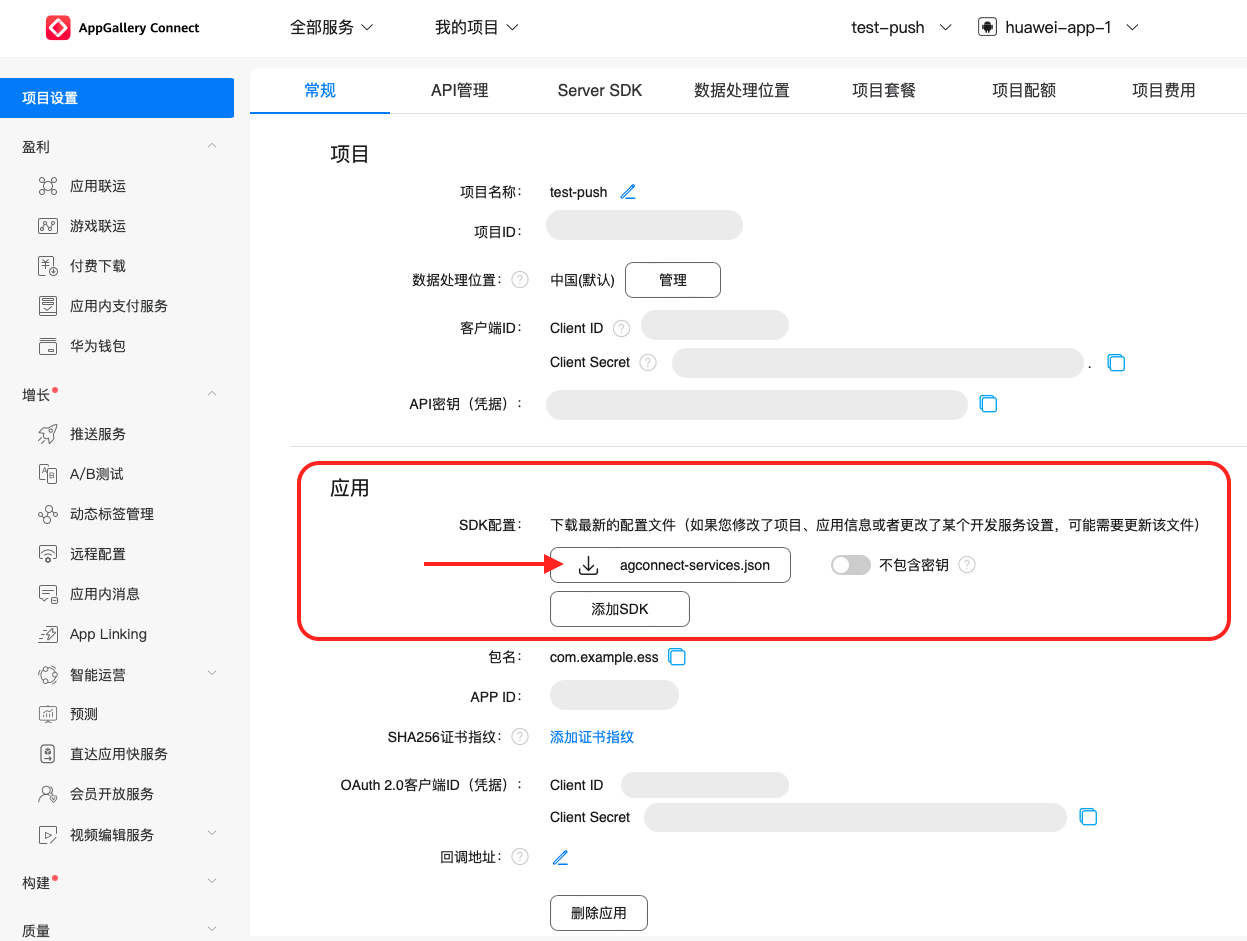Image resolution: width=1247 pixels, height=941 pixels.
Task: Toggle the 不包含密钥 switch
Action: (x=850, y=565)
